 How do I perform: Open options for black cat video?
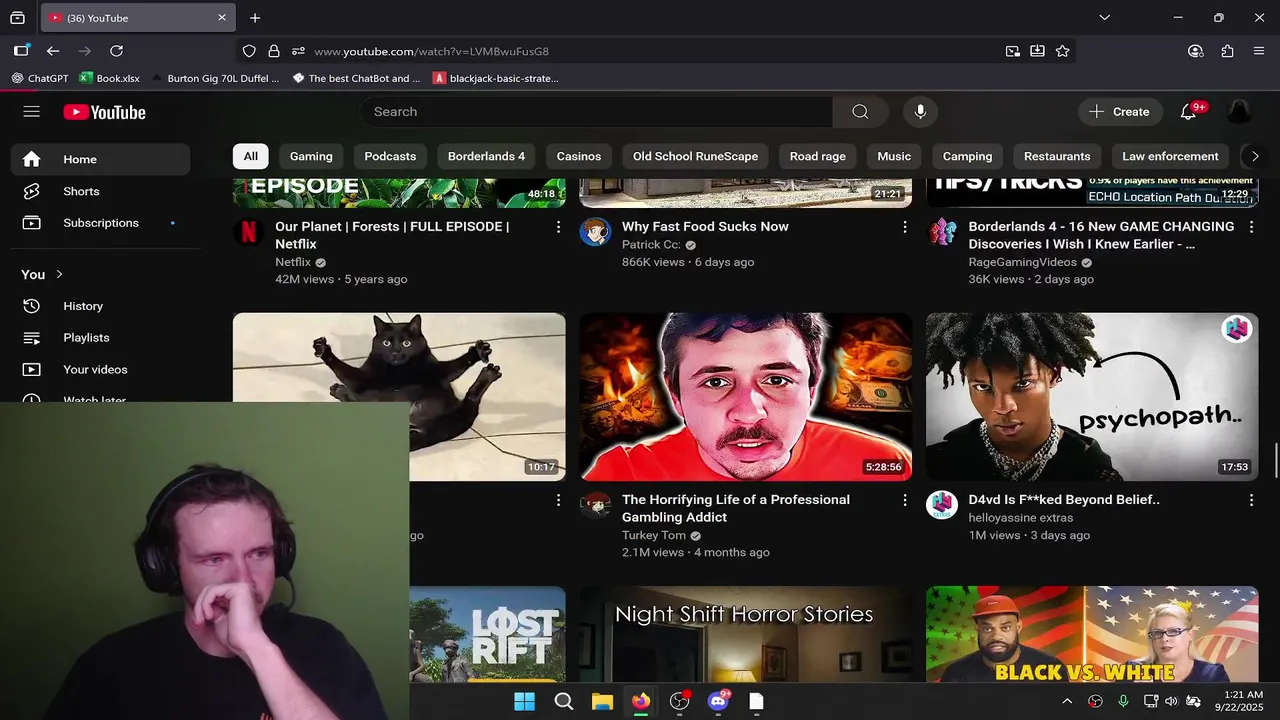(x=558, y=500)
